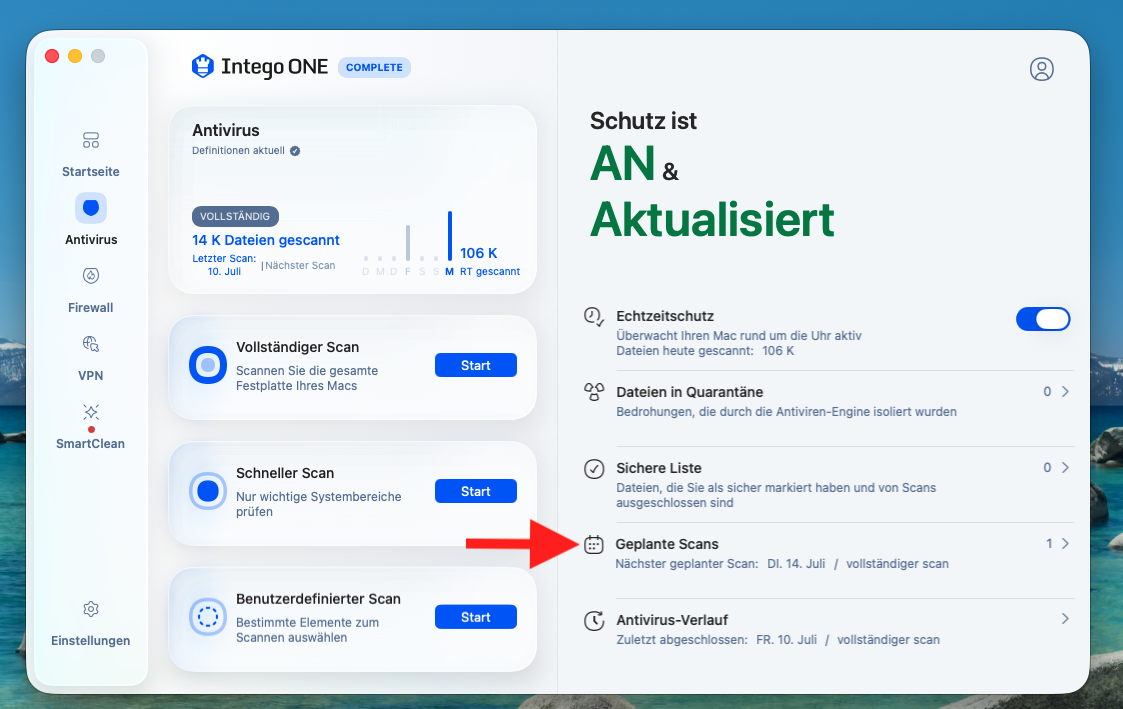Click the Sichere Liste title
The width and height of the screenshot is (1123, 709).
pyautogui.click(x=659, y=468)
